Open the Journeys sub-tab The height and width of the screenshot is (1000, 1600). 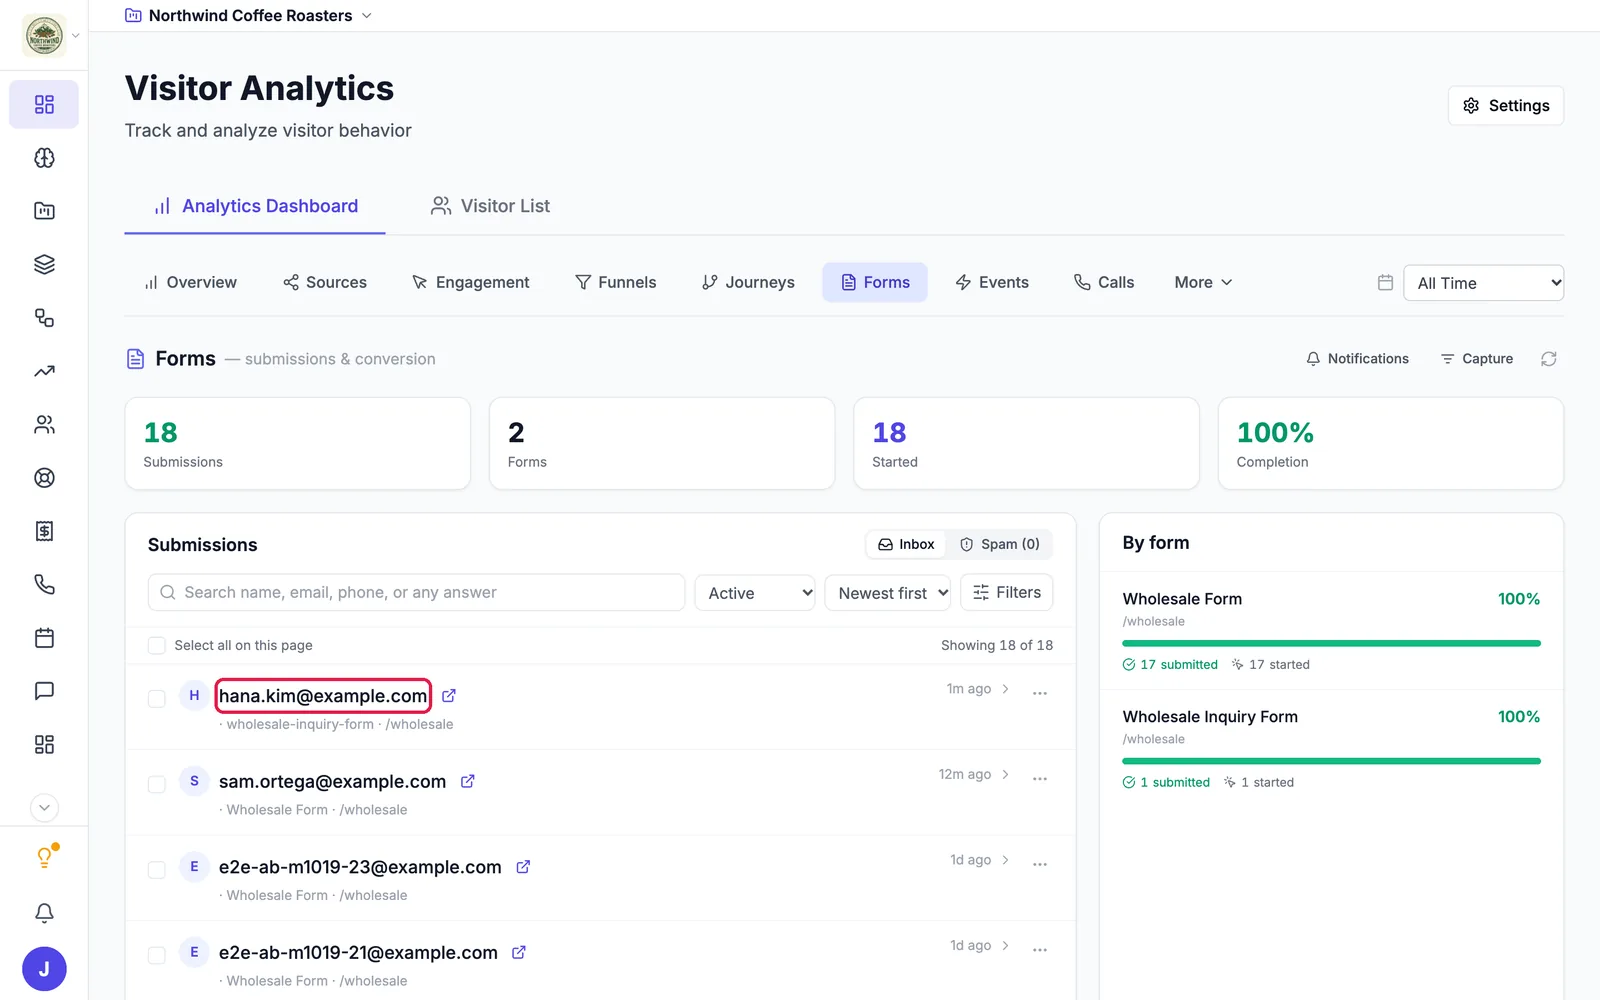click(748, 283)
